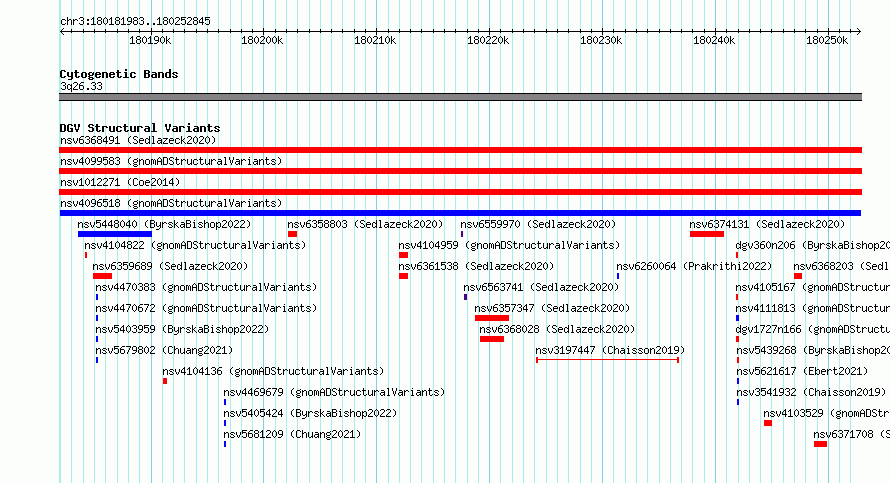890x483 pixels.
Task: Click variant label nsv4470383 (gnomADStructuralVariants)
Action: (206, 287)
